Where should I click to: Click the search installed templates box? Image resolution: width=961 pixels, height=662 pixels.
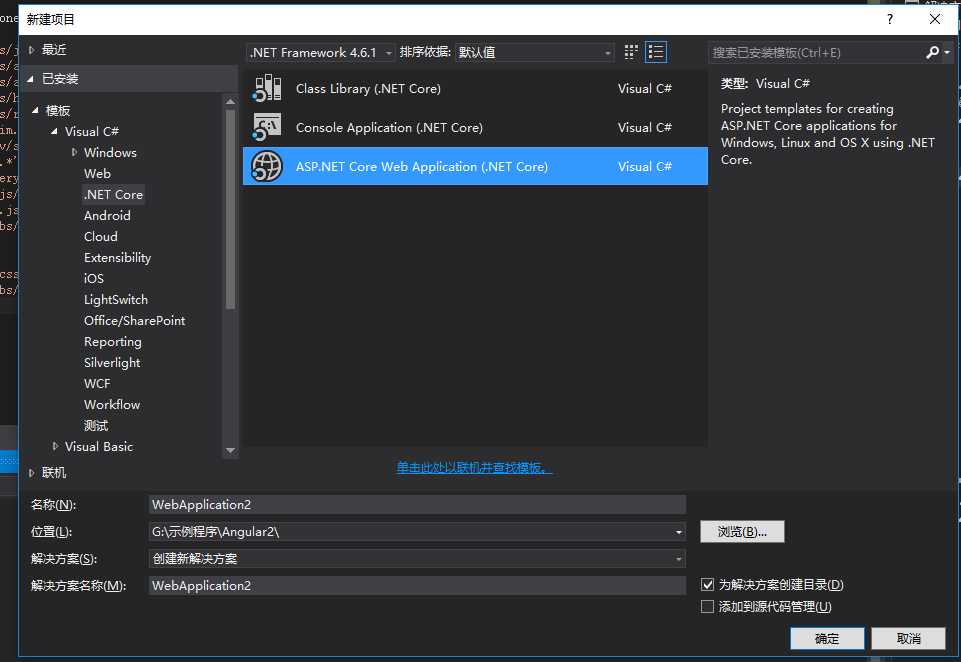coord(815,53)
